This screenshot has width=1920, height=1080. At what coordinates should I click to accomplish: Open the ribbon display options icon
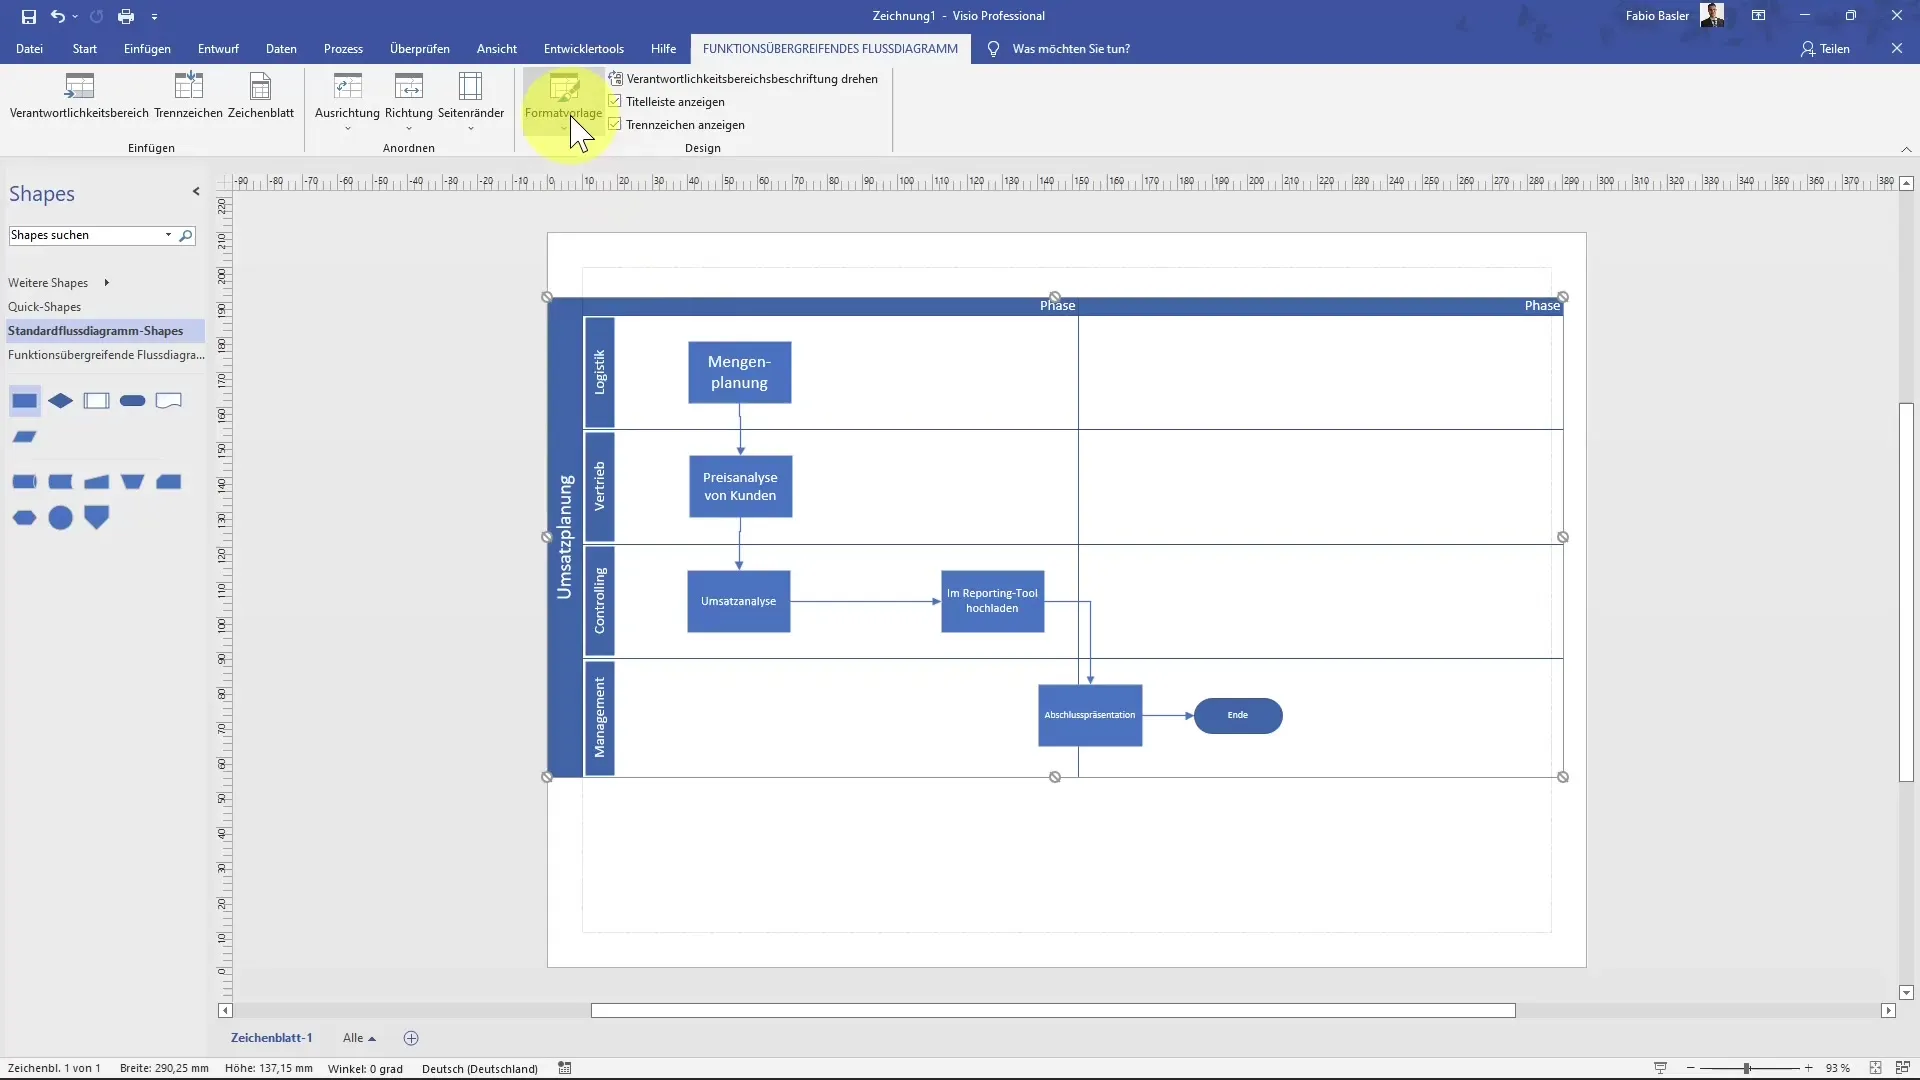click(x=1758, y=16)
